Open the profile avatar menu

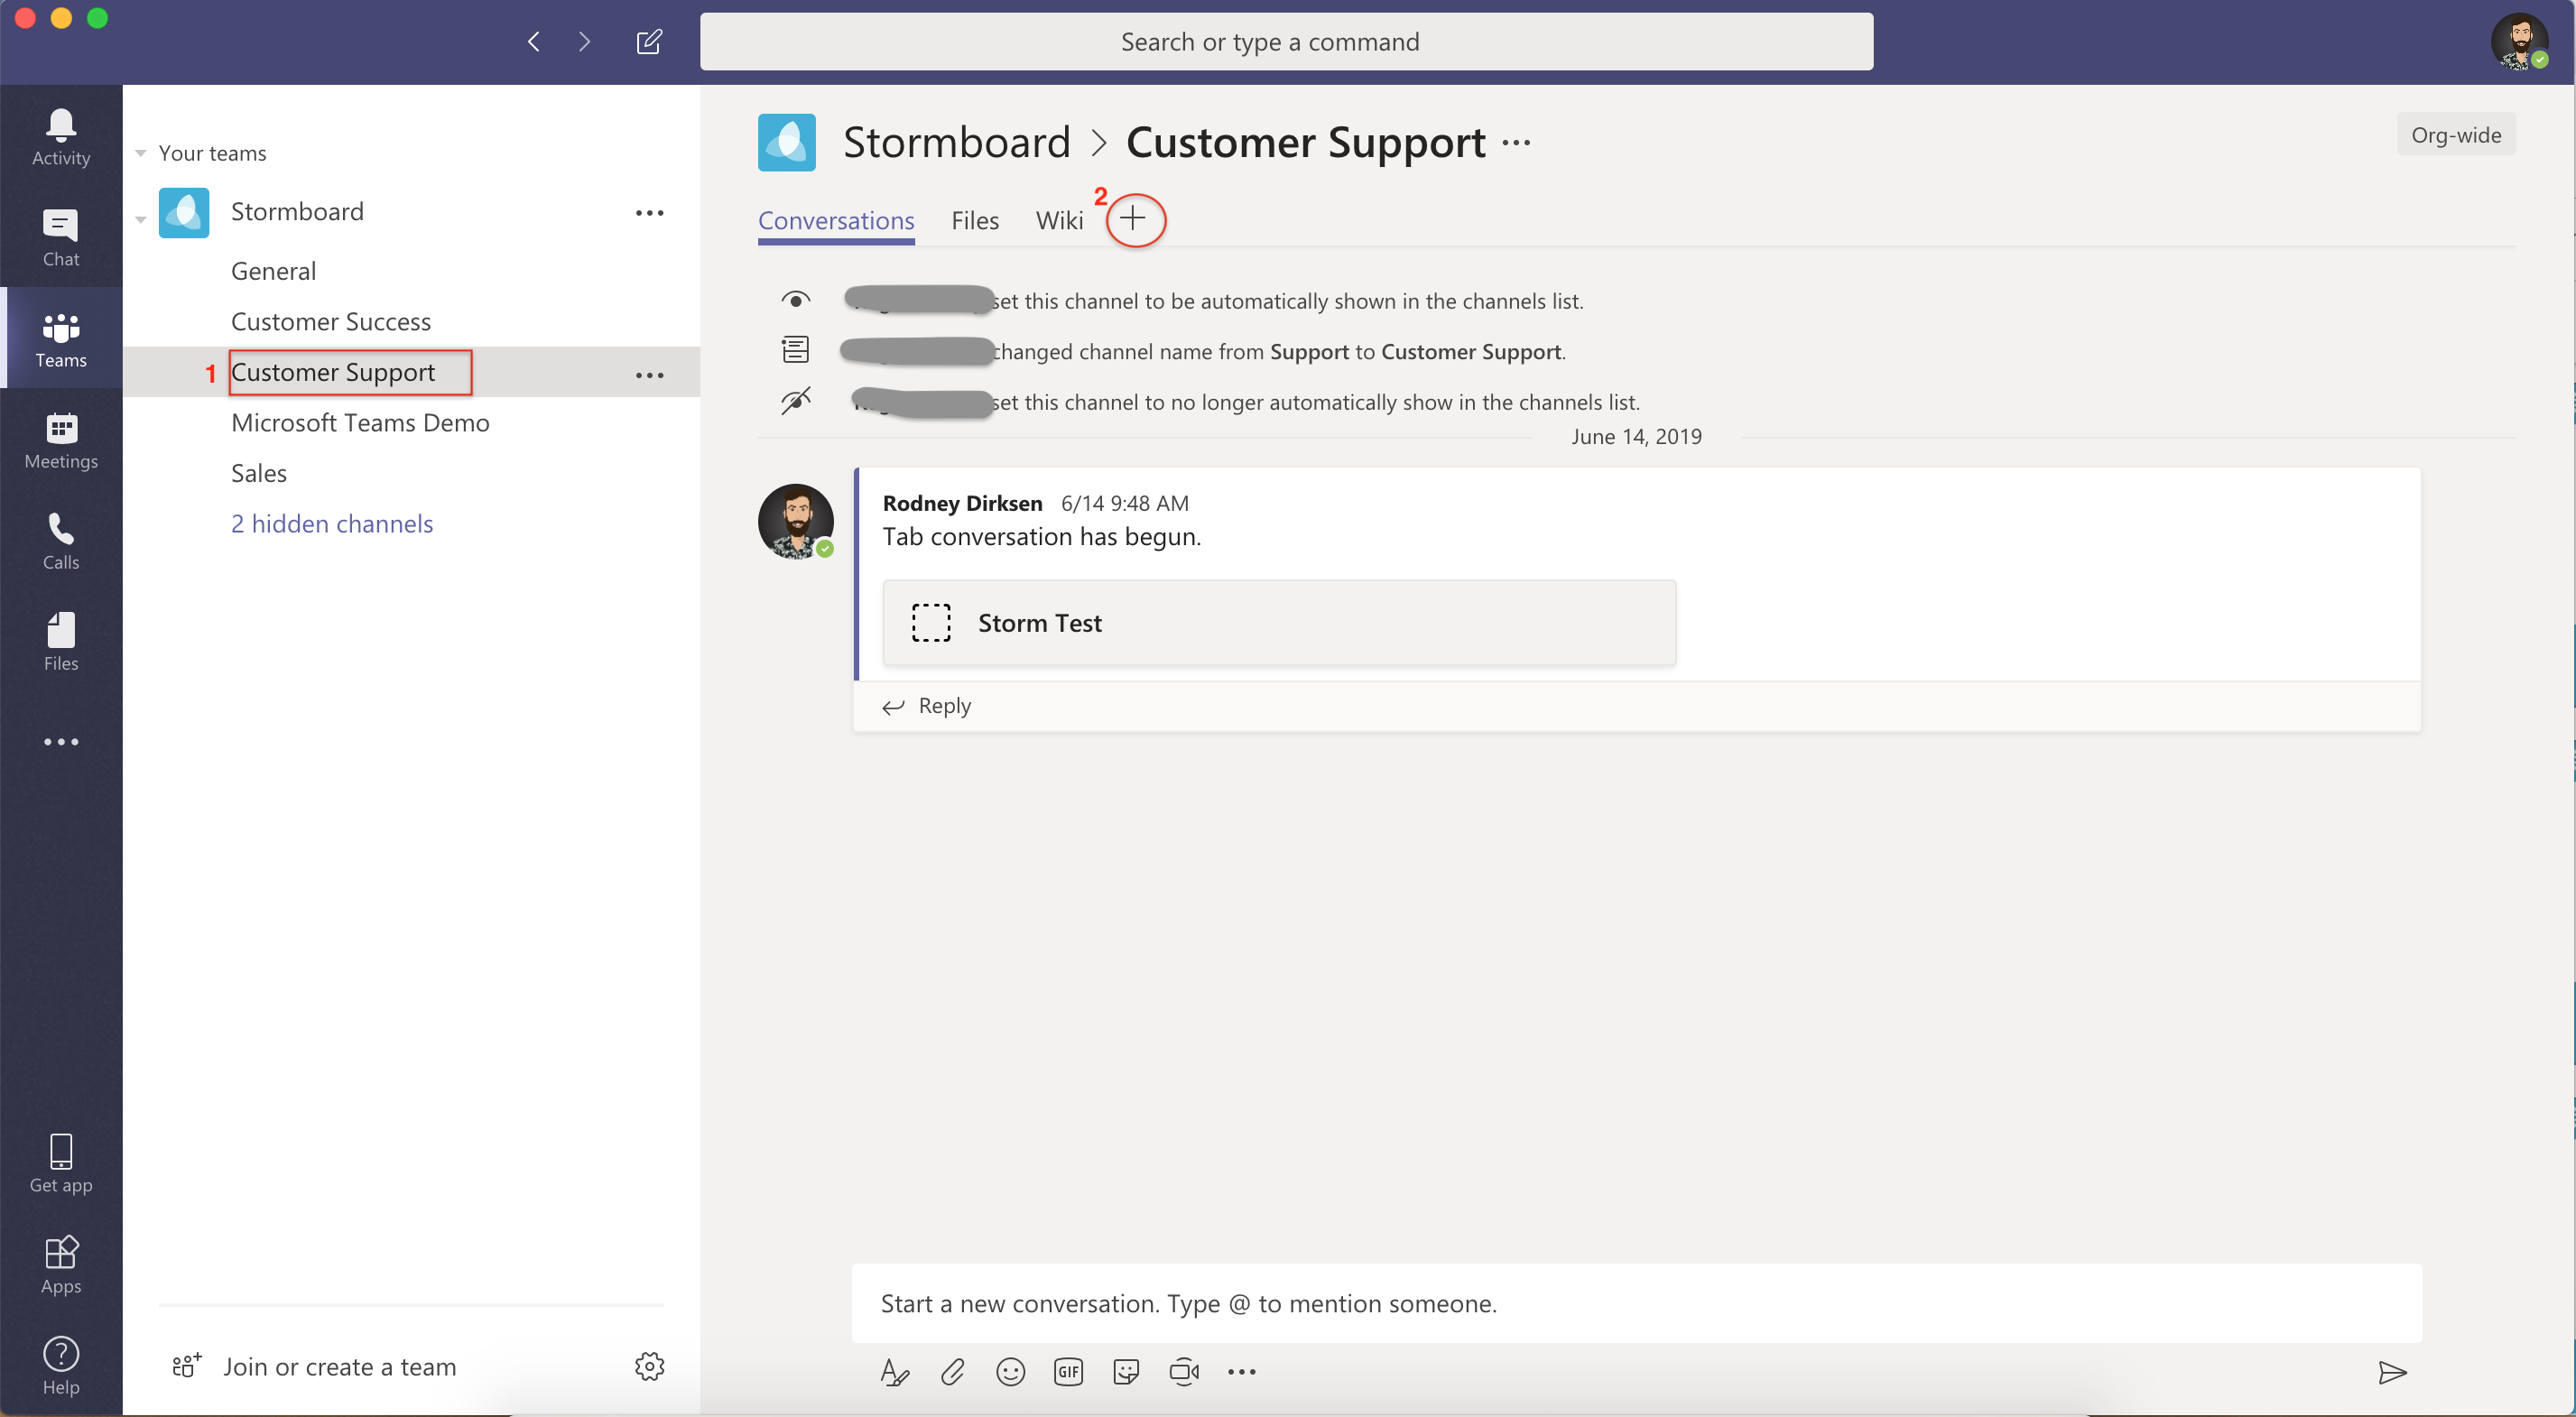(2520, 42)
